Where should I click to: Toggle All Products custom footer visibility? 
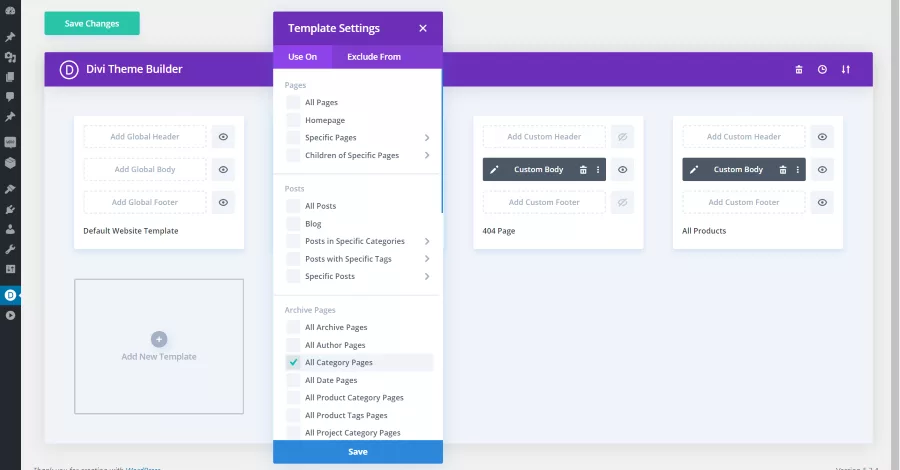pos(822,202)
